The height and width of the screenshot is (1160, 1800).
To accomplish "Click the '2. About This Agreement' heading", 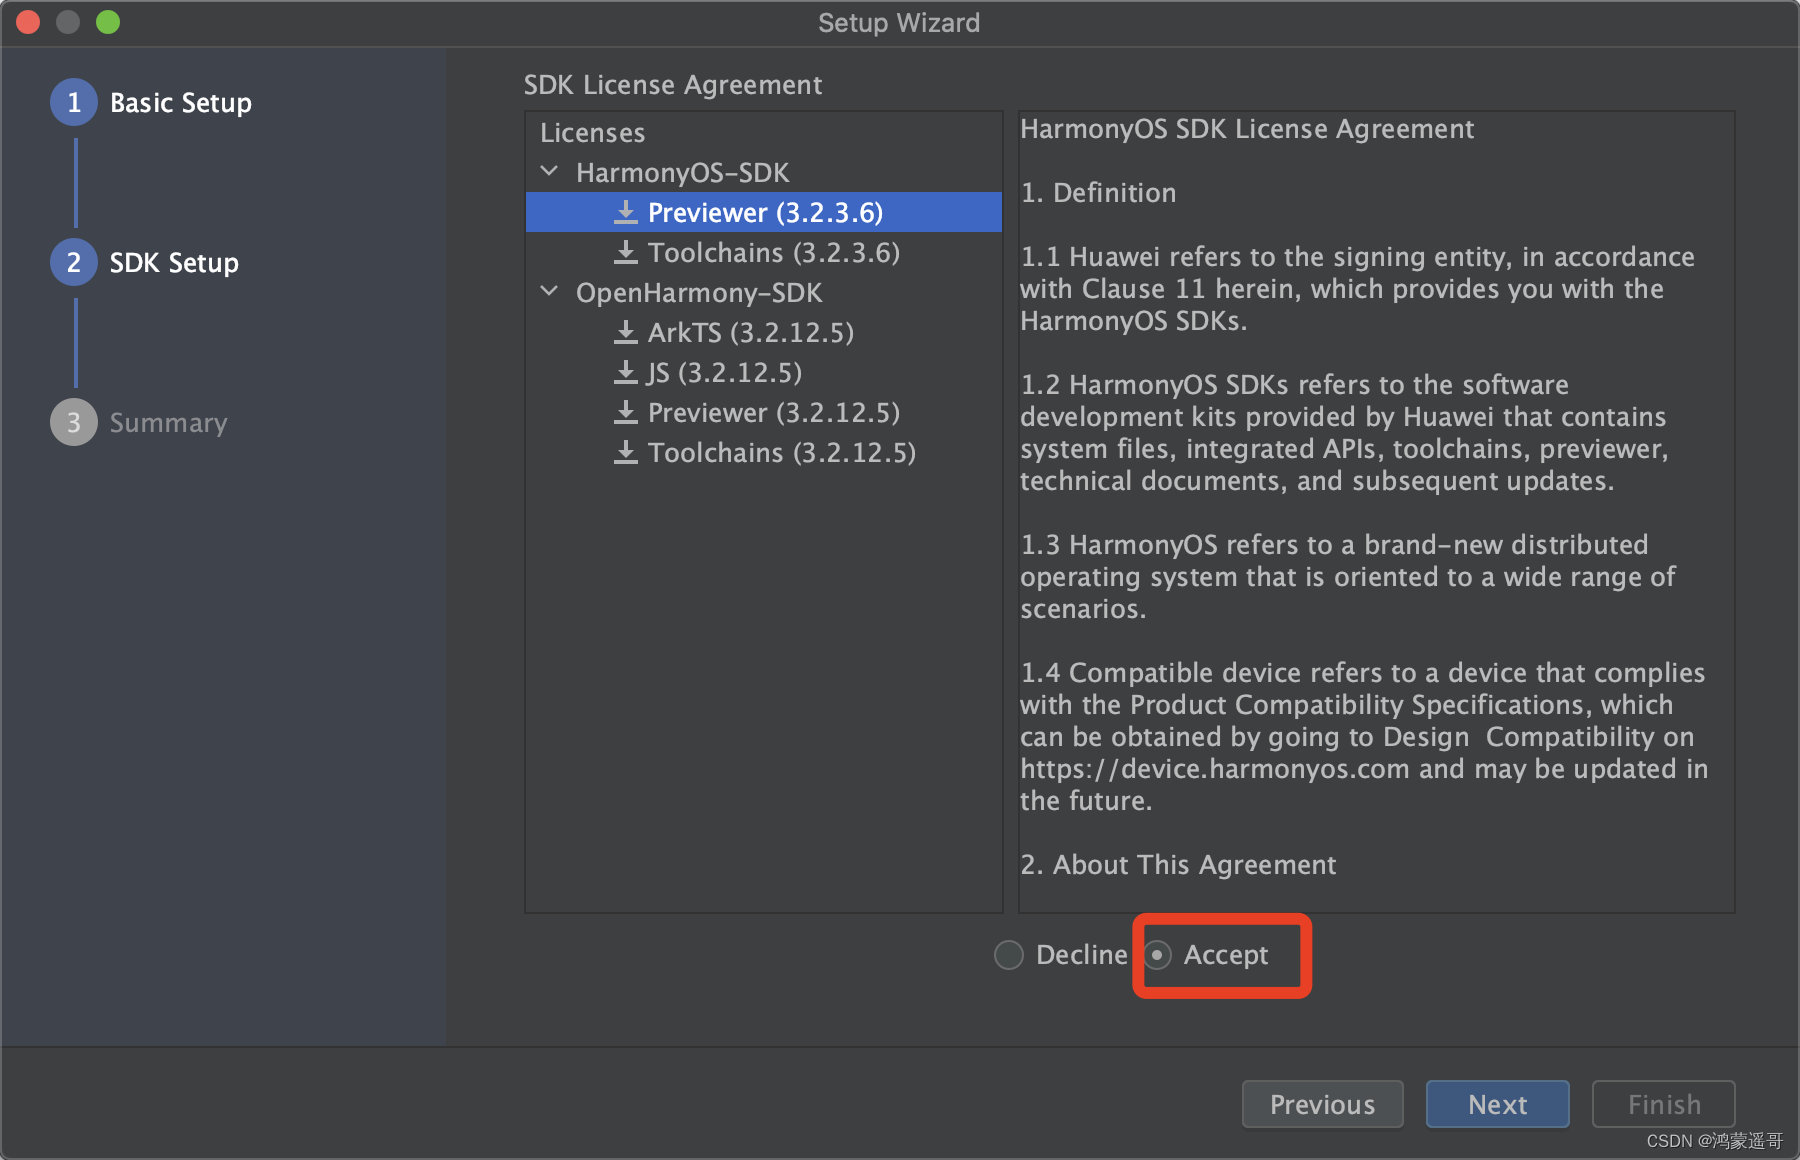I will pos(1178,865).
